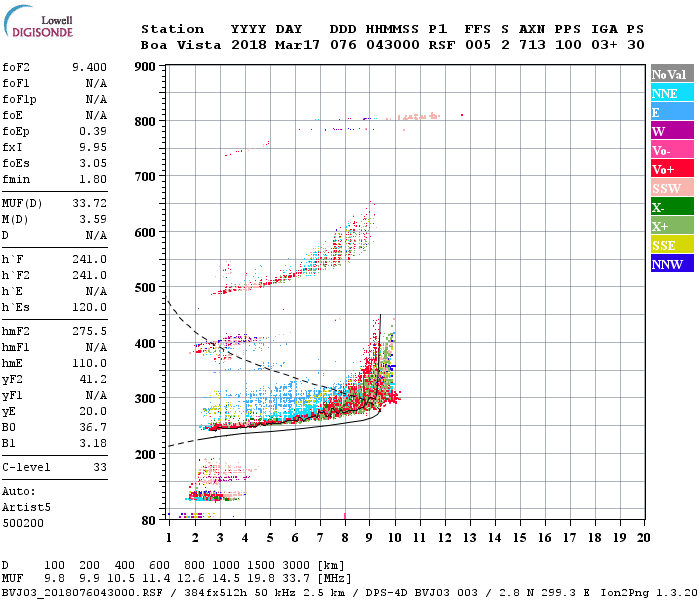
Task: Click the 500200 text under Artist5
Action: pos(23,523)
